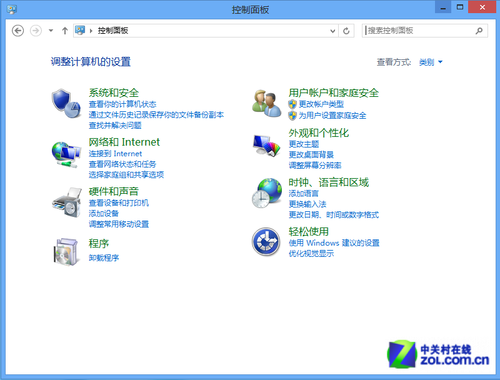Click the title bar Control Panel system icon
This screenshot has height=380, width=500.
click(12, 9)
